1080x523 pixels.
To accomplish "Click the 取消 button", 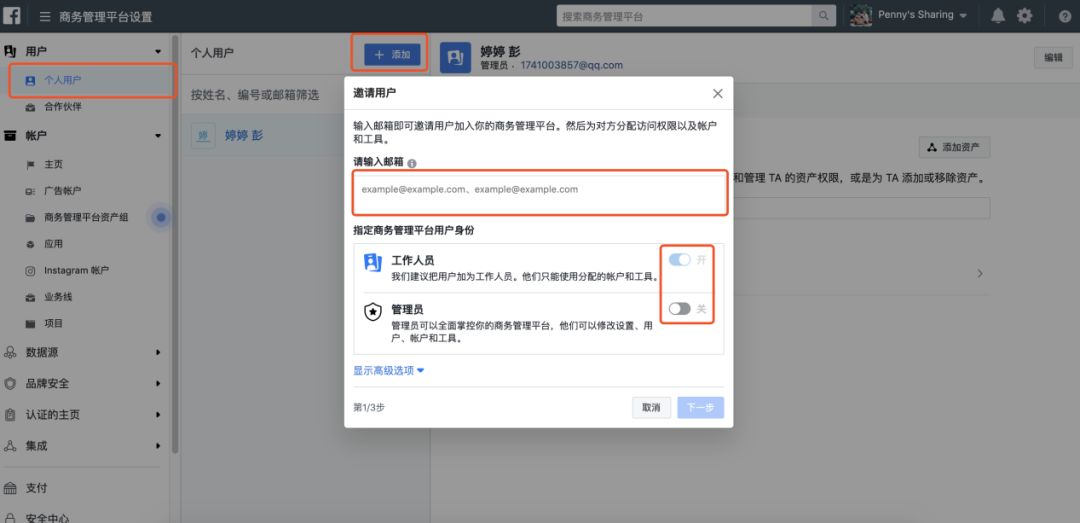I will pos(652,407).
